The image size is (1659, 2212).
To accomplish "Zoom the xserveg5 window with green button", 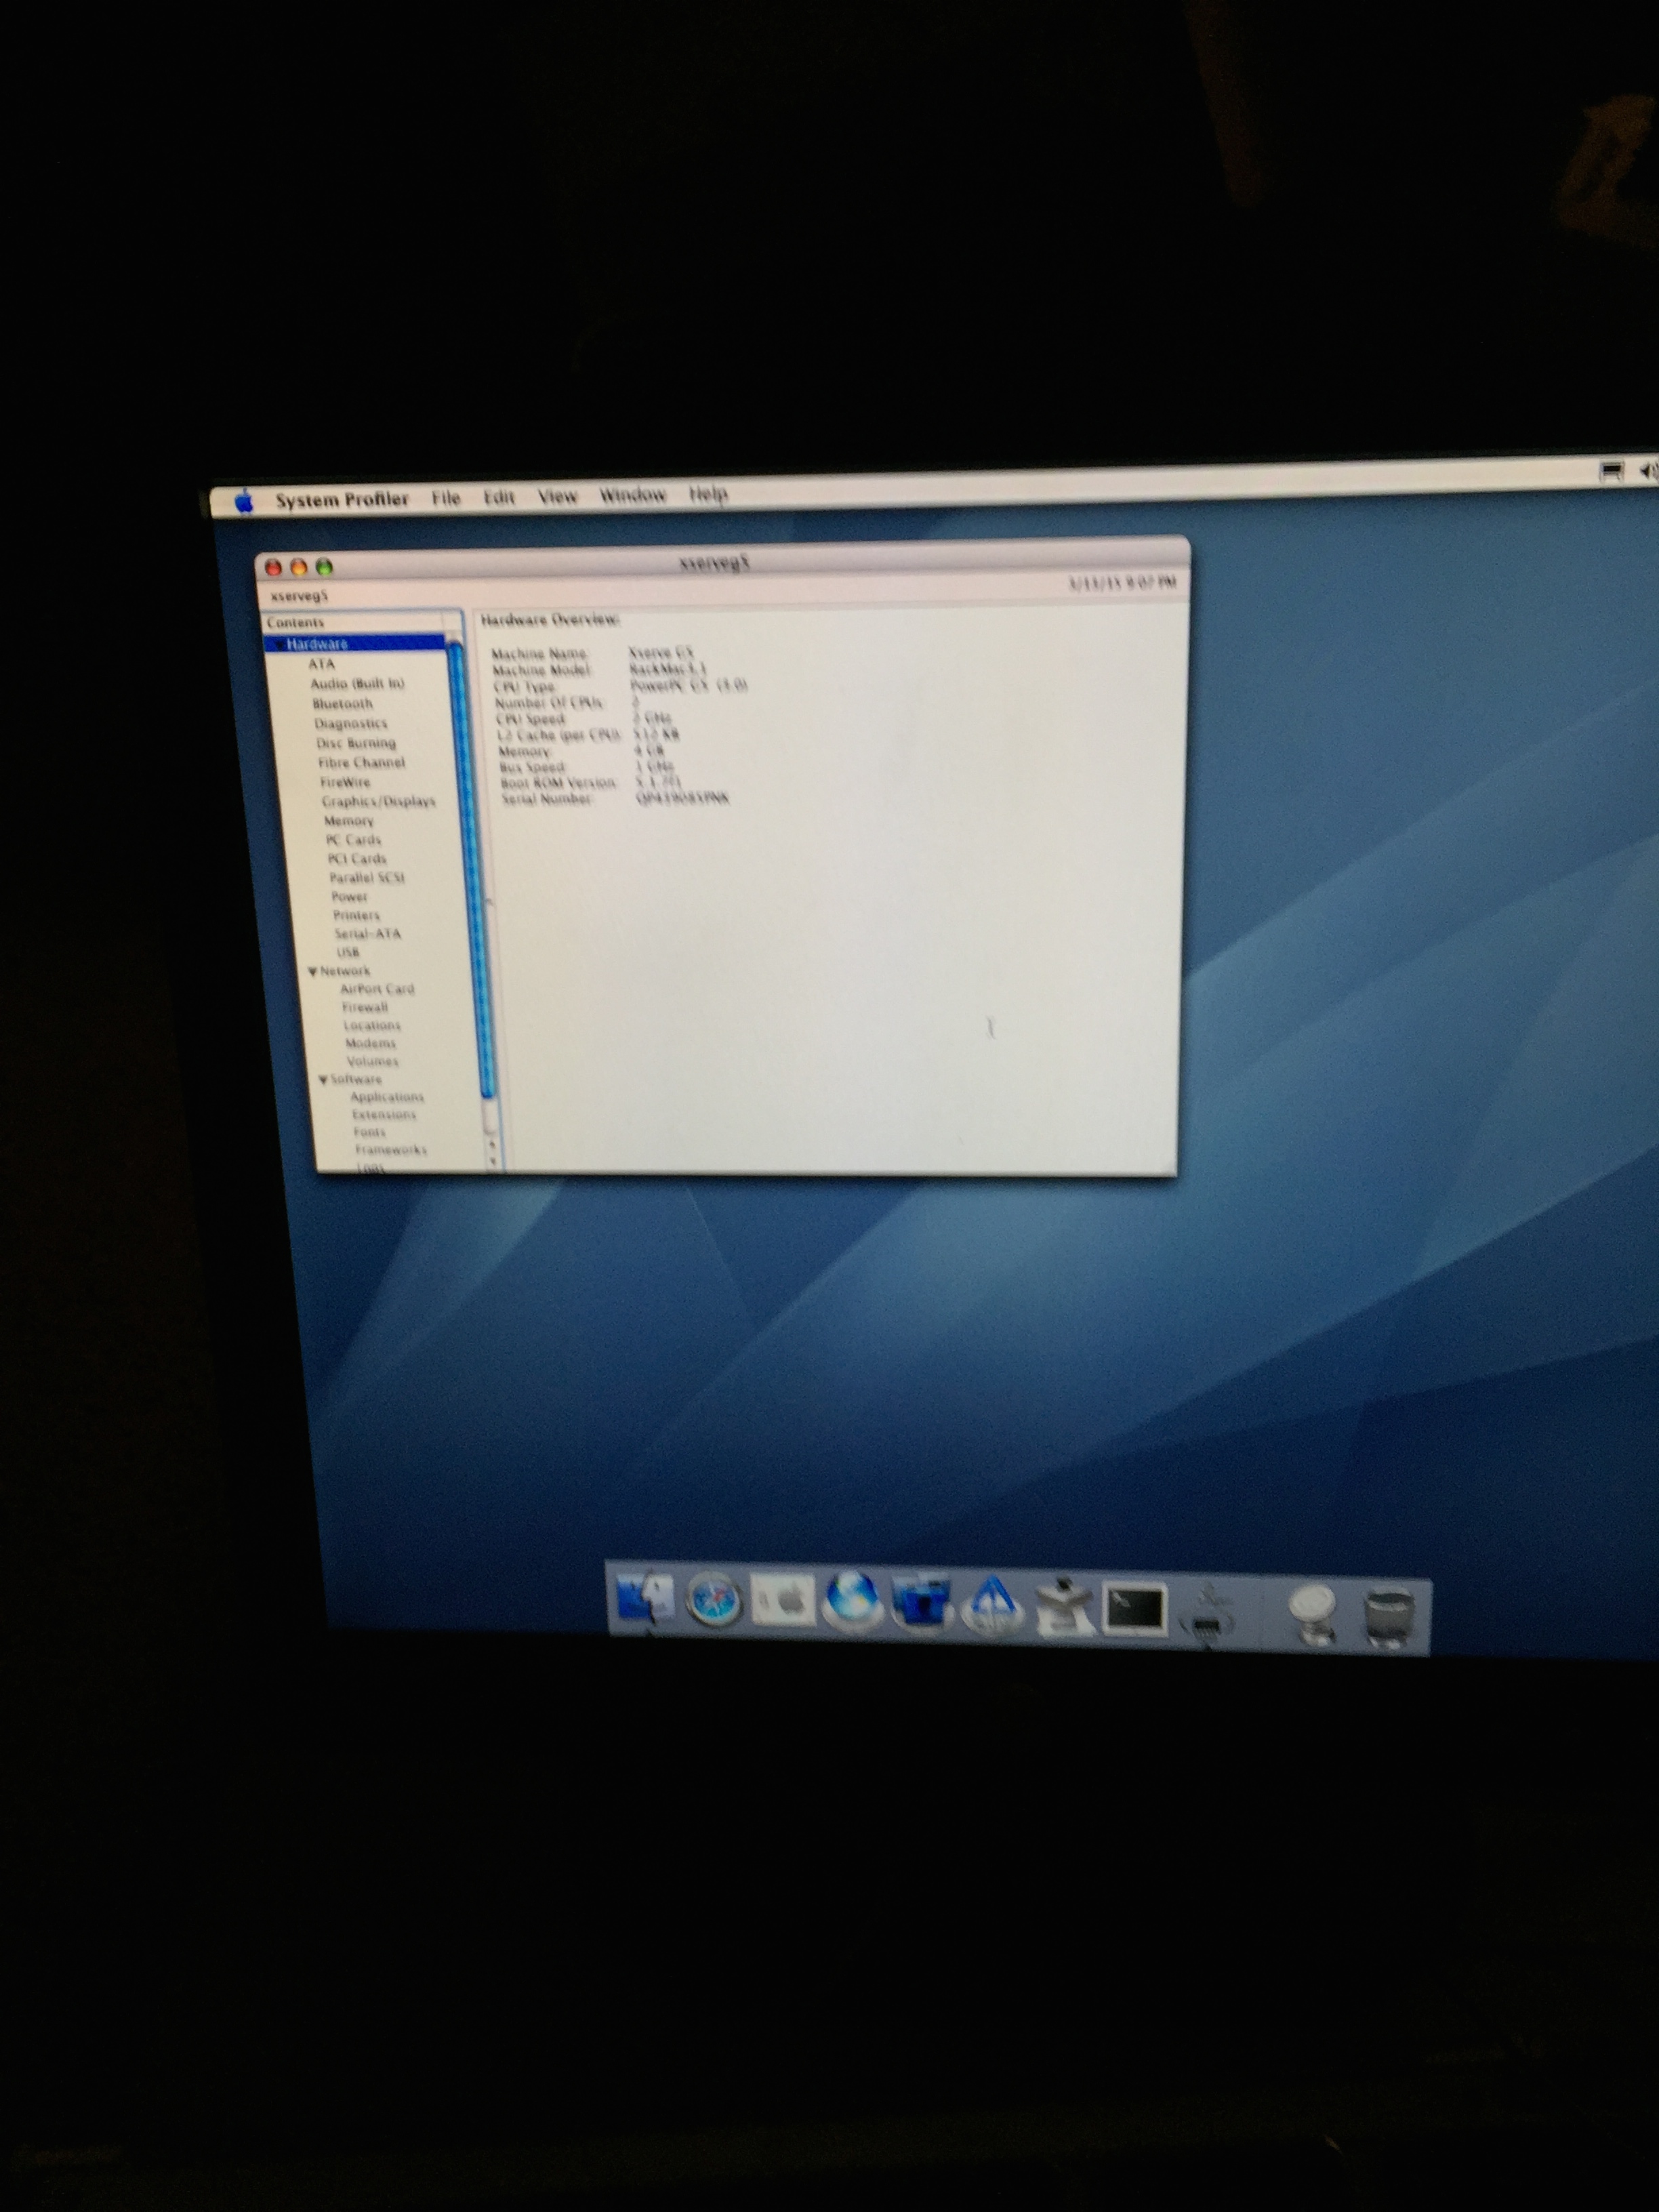I will 324,567.
